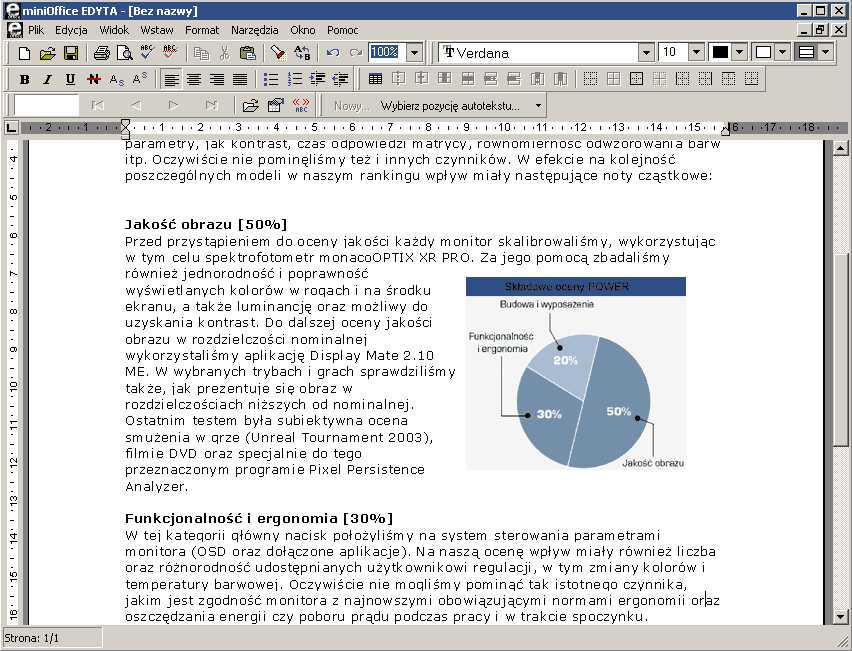
Task: Open the Pomoc menu
Action: point(342,30)
